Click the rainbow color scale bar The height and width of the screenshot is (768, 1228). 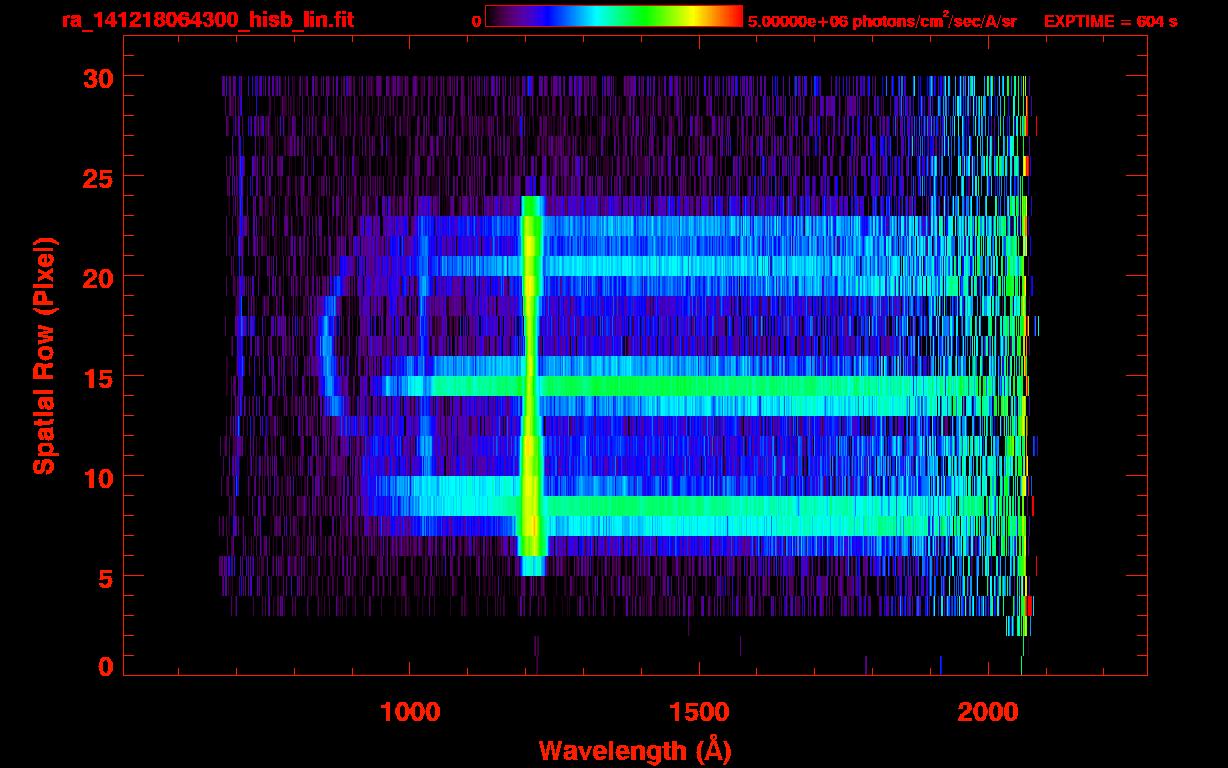[614, 16]
